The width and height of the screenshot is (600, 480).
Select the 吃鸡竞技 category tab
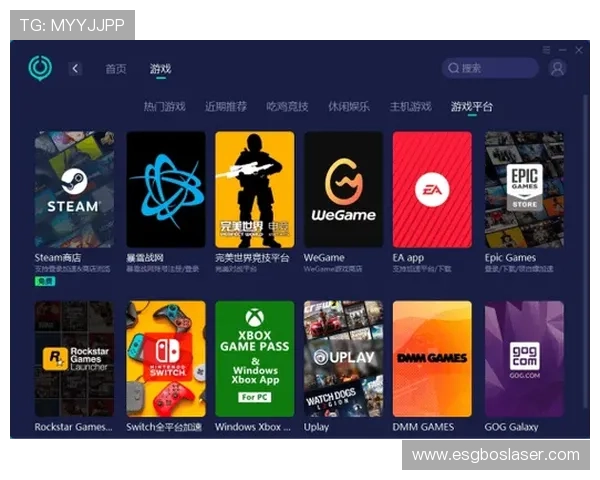click(x=287, y=106)
